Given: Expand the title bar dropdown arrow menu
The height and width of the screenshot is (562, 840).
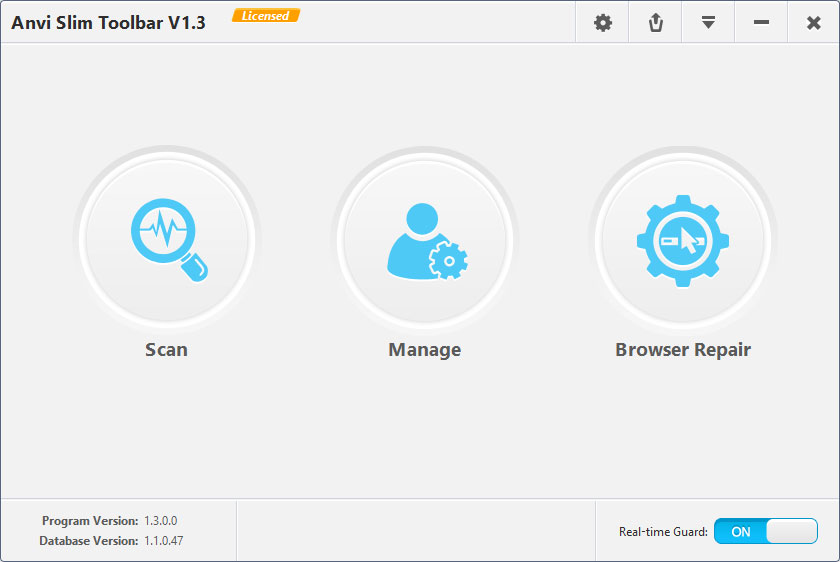Looking at the screenshot, I should click(x=708, y=23).
